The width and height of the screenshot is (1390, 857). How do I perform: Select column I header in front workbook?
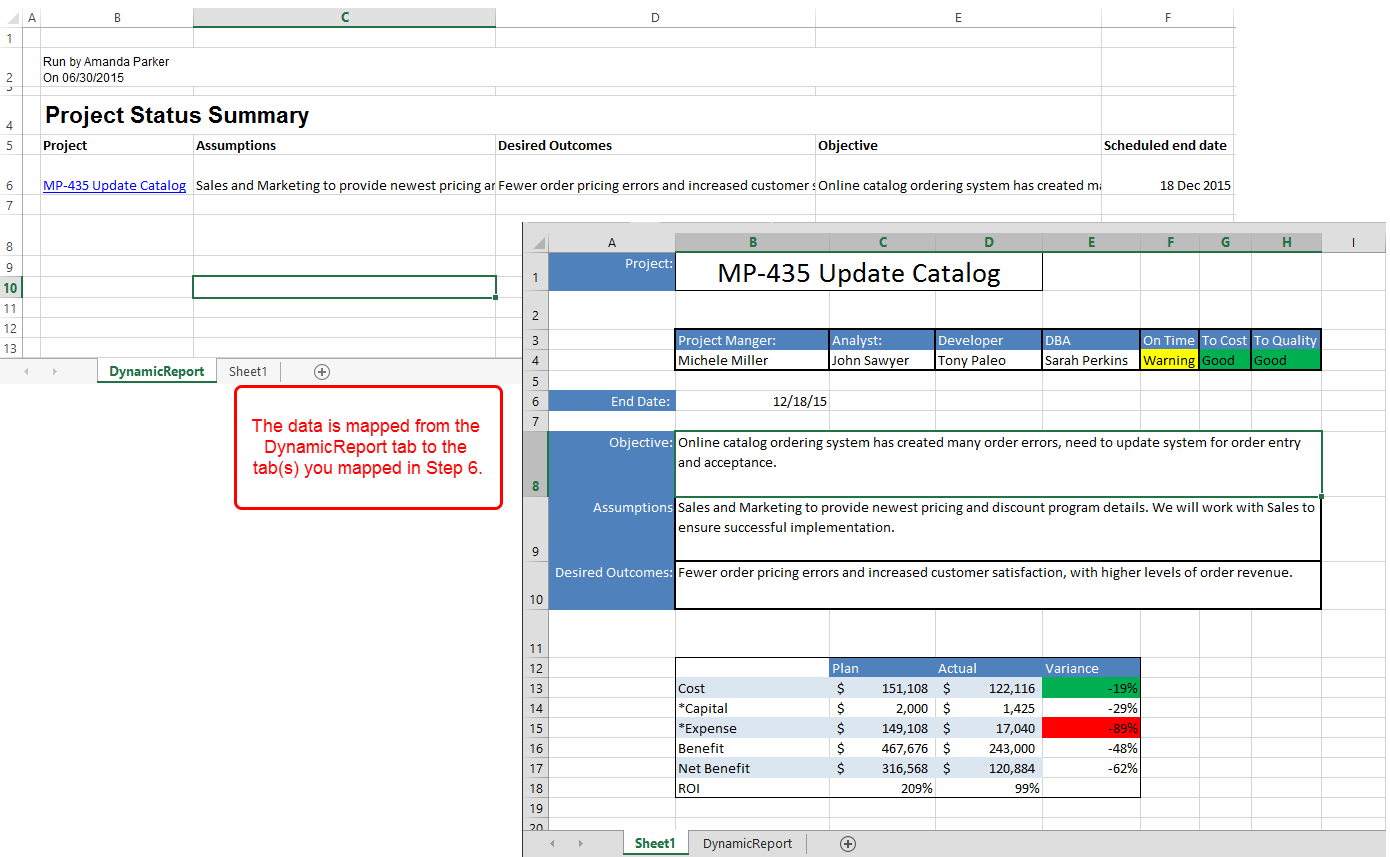pos(1352,242)
